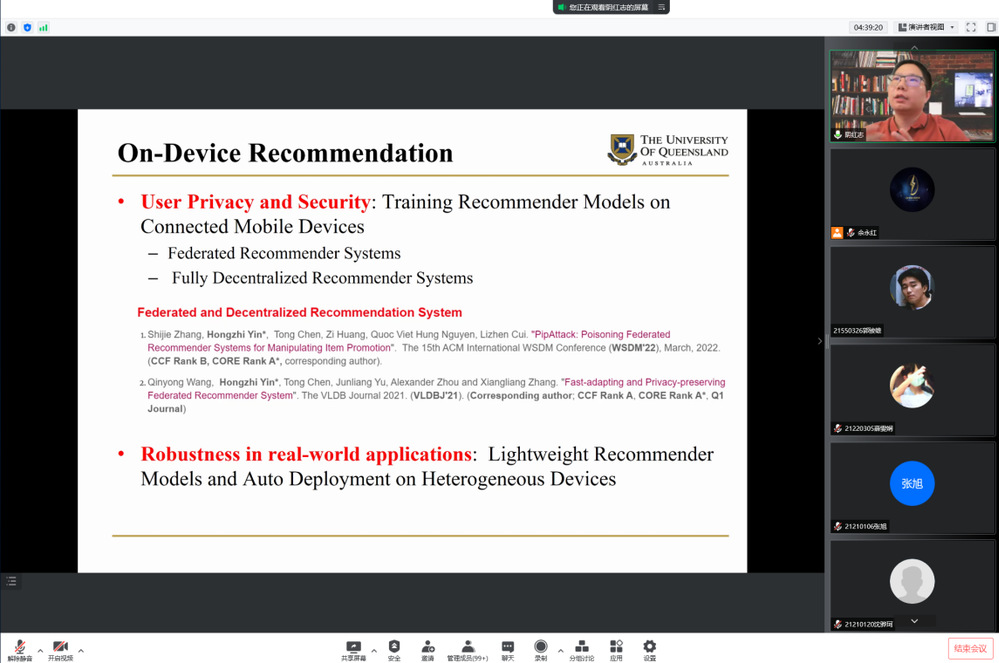Open the speaker view layout dropdown
The width and height of the screenshot is (999, 663).
pyautogui.click(x=927, y=27)
